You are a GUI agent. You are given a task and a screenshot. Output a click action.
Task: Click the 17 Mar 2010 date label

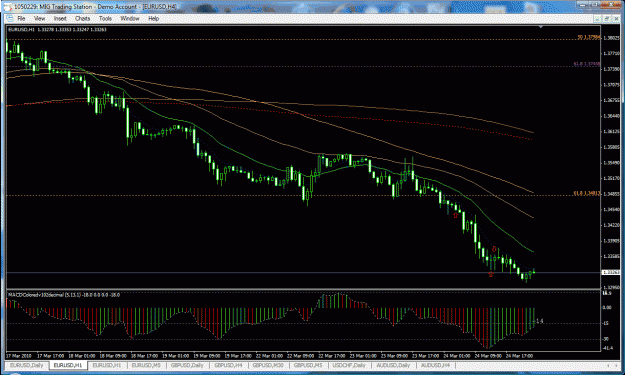coord(19,355)
